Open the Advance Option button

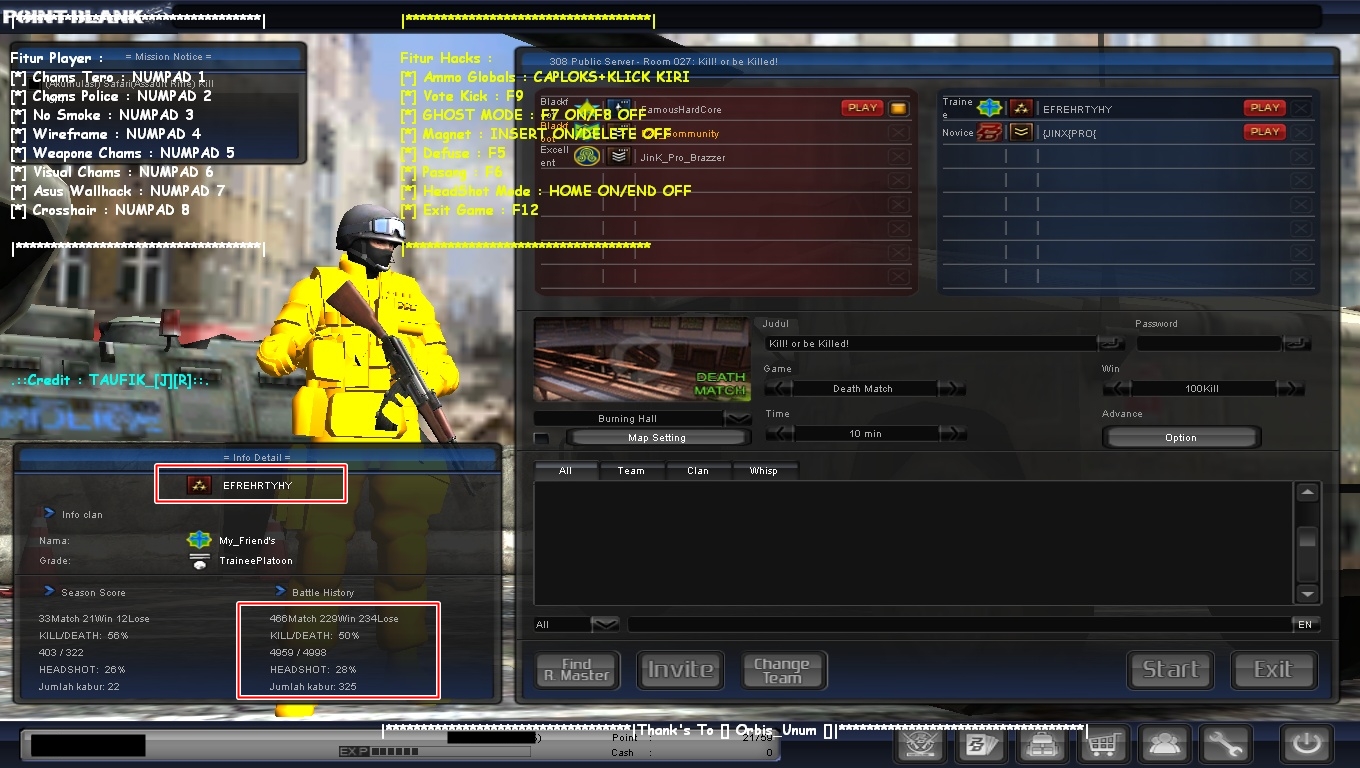[x=1181, y=438]
